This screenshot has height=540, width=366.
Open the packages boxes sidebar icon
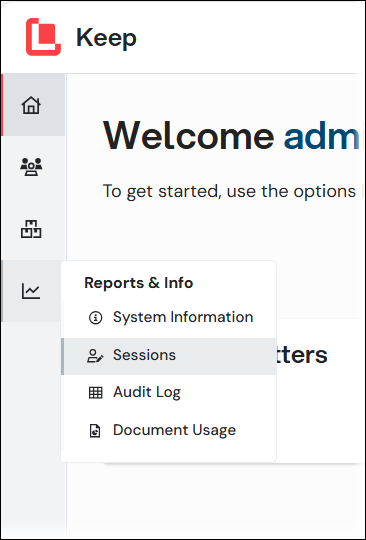point(31,229)
